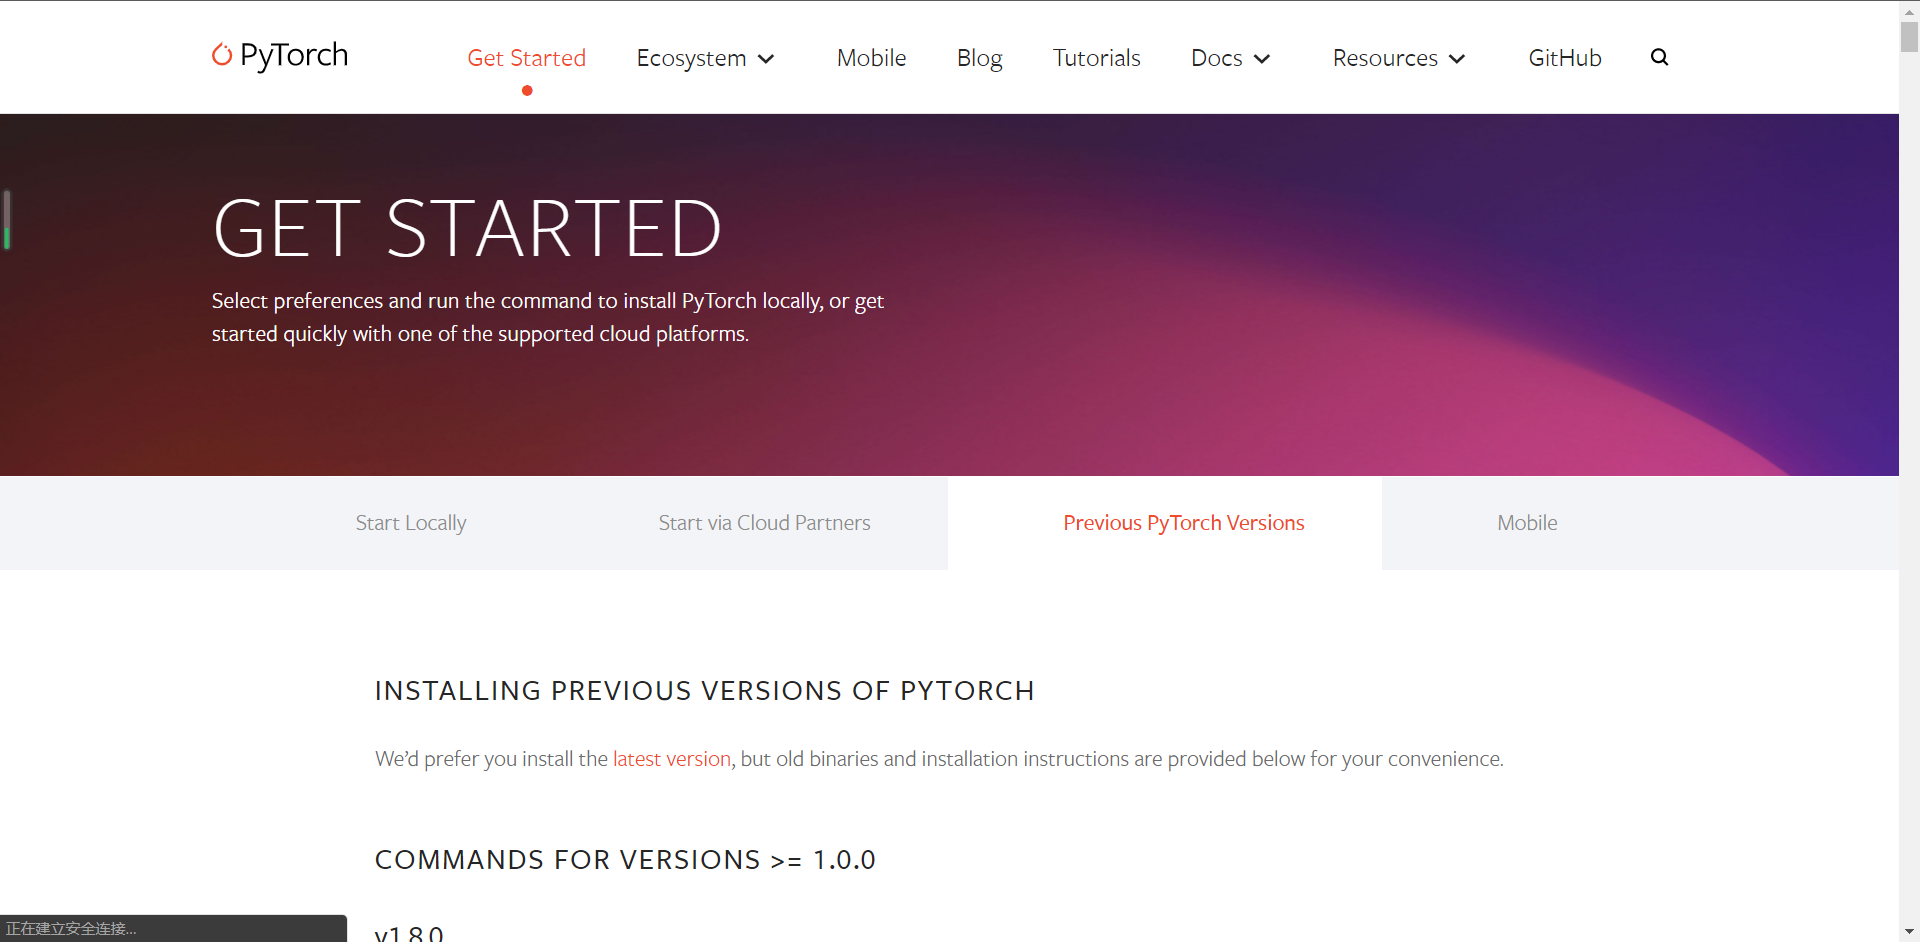Screen dimensions: 1920x942
Task: Expand the Docs dropdown menu
Action: (1230, 58)
